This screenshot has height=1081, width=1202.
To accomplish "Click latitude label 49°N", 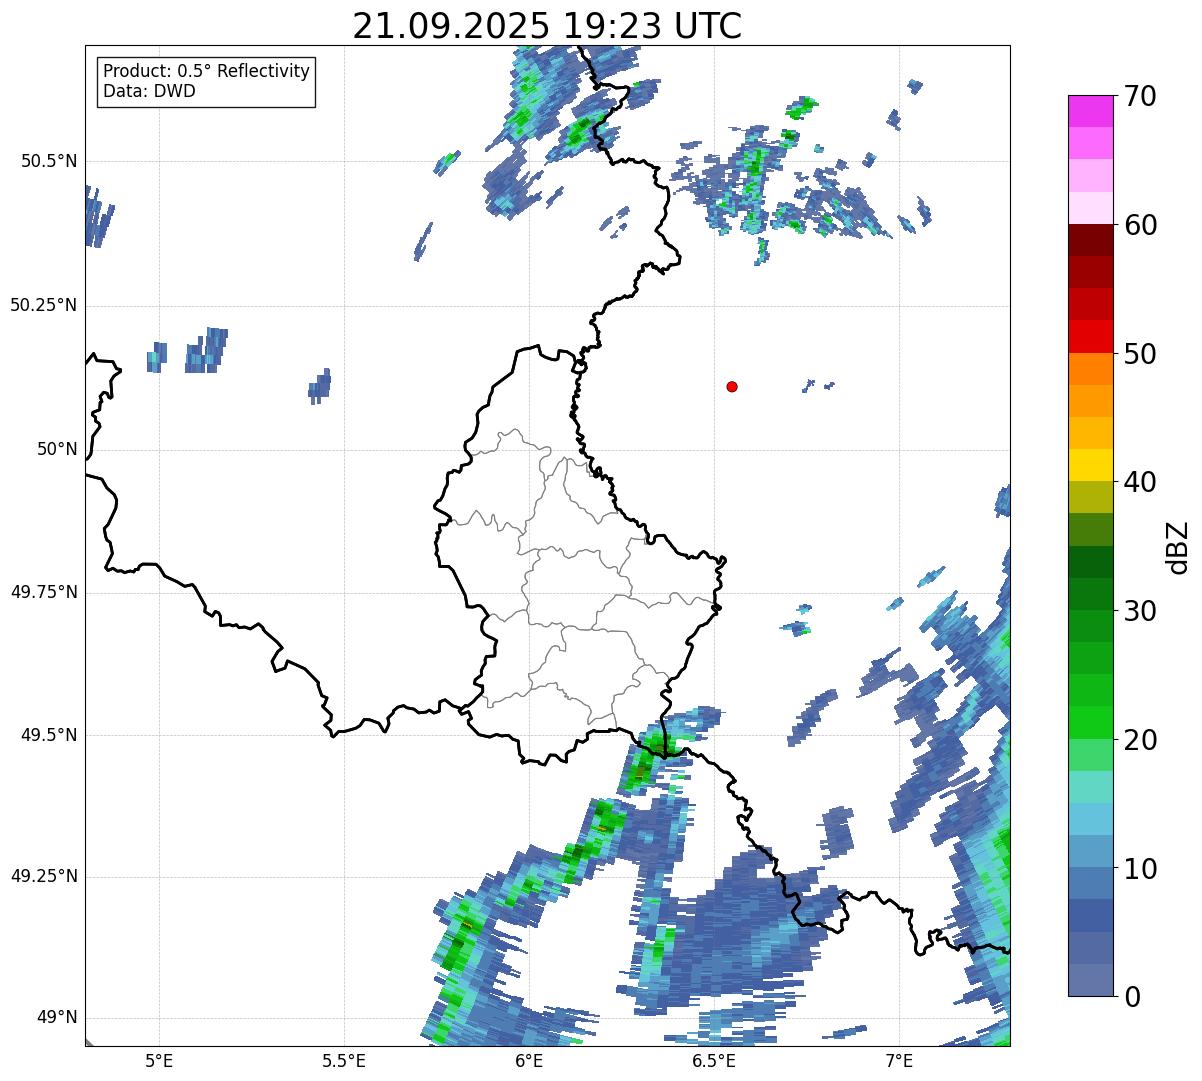I will [57, 1018].
